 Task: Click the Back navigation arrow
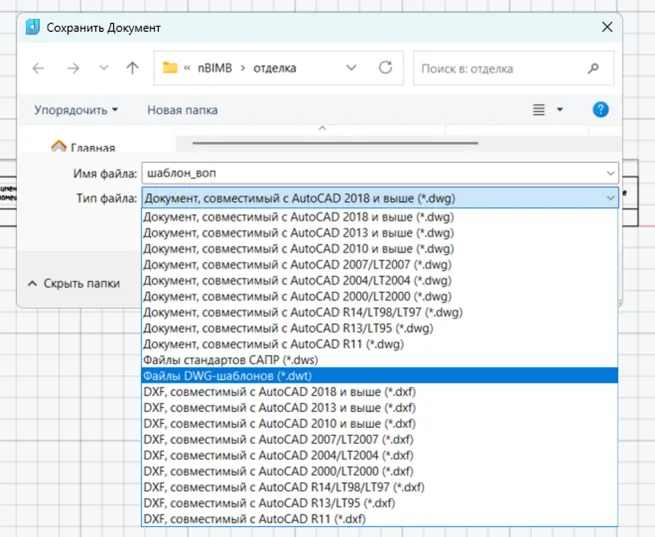(x=39, y=69)
